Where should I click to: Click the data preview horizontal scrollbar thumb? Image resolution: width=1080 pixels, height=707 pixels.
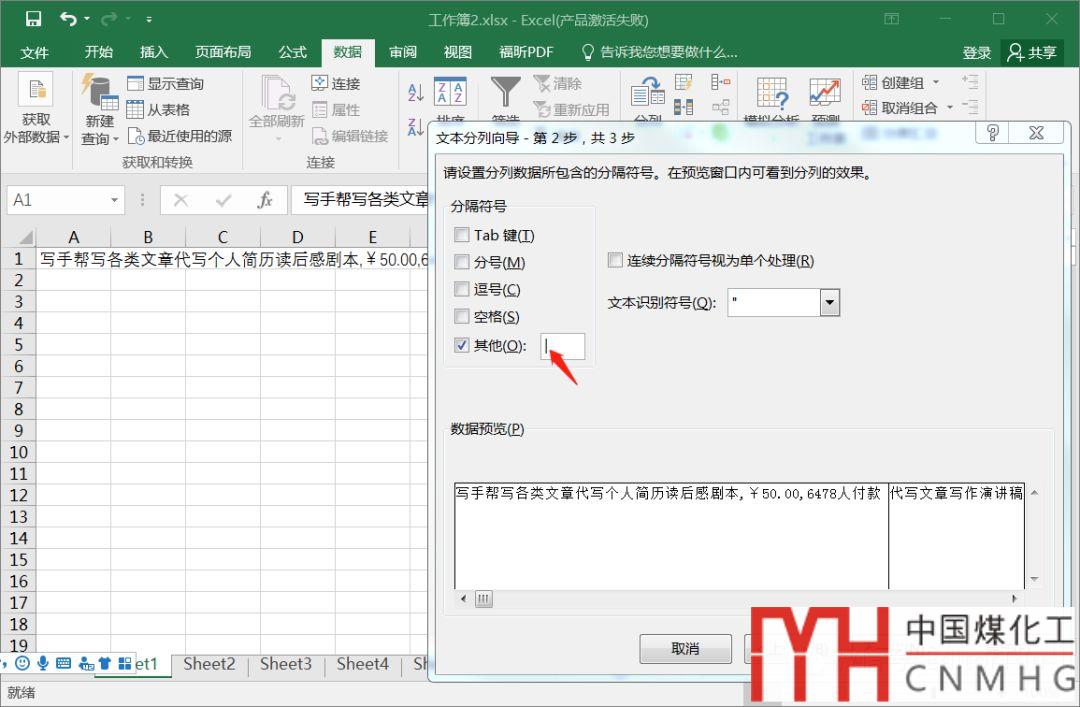point(484,598)
